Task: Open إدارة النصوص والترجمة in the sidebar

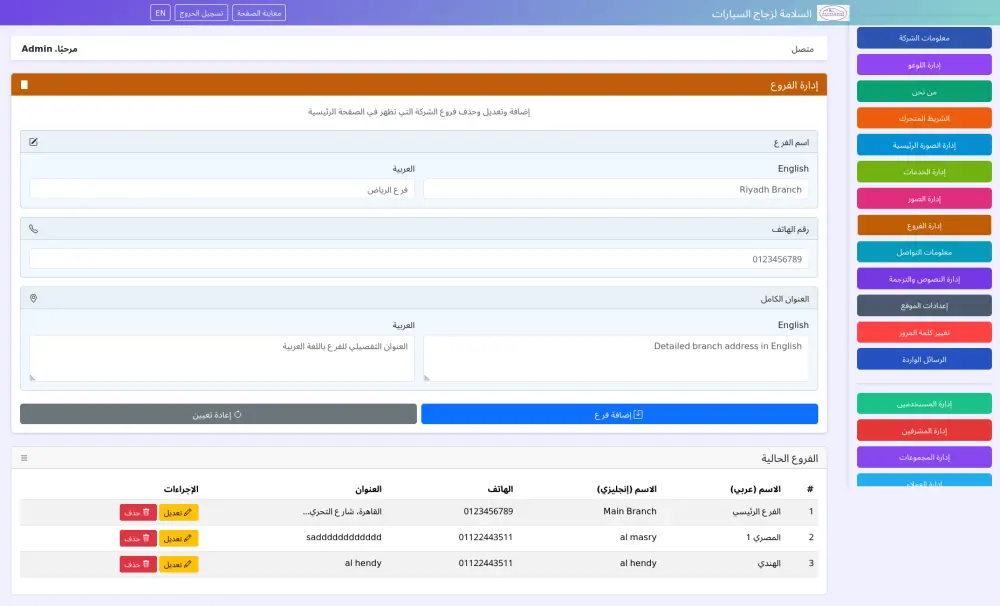Action: (924, 279)
